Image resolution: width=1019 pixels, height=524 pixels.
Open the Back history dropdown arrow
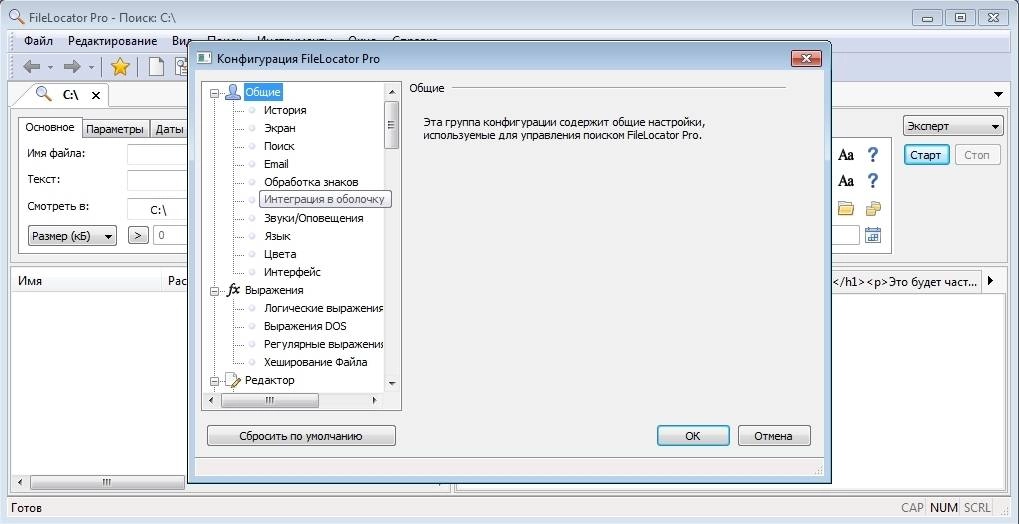[51, 67]
